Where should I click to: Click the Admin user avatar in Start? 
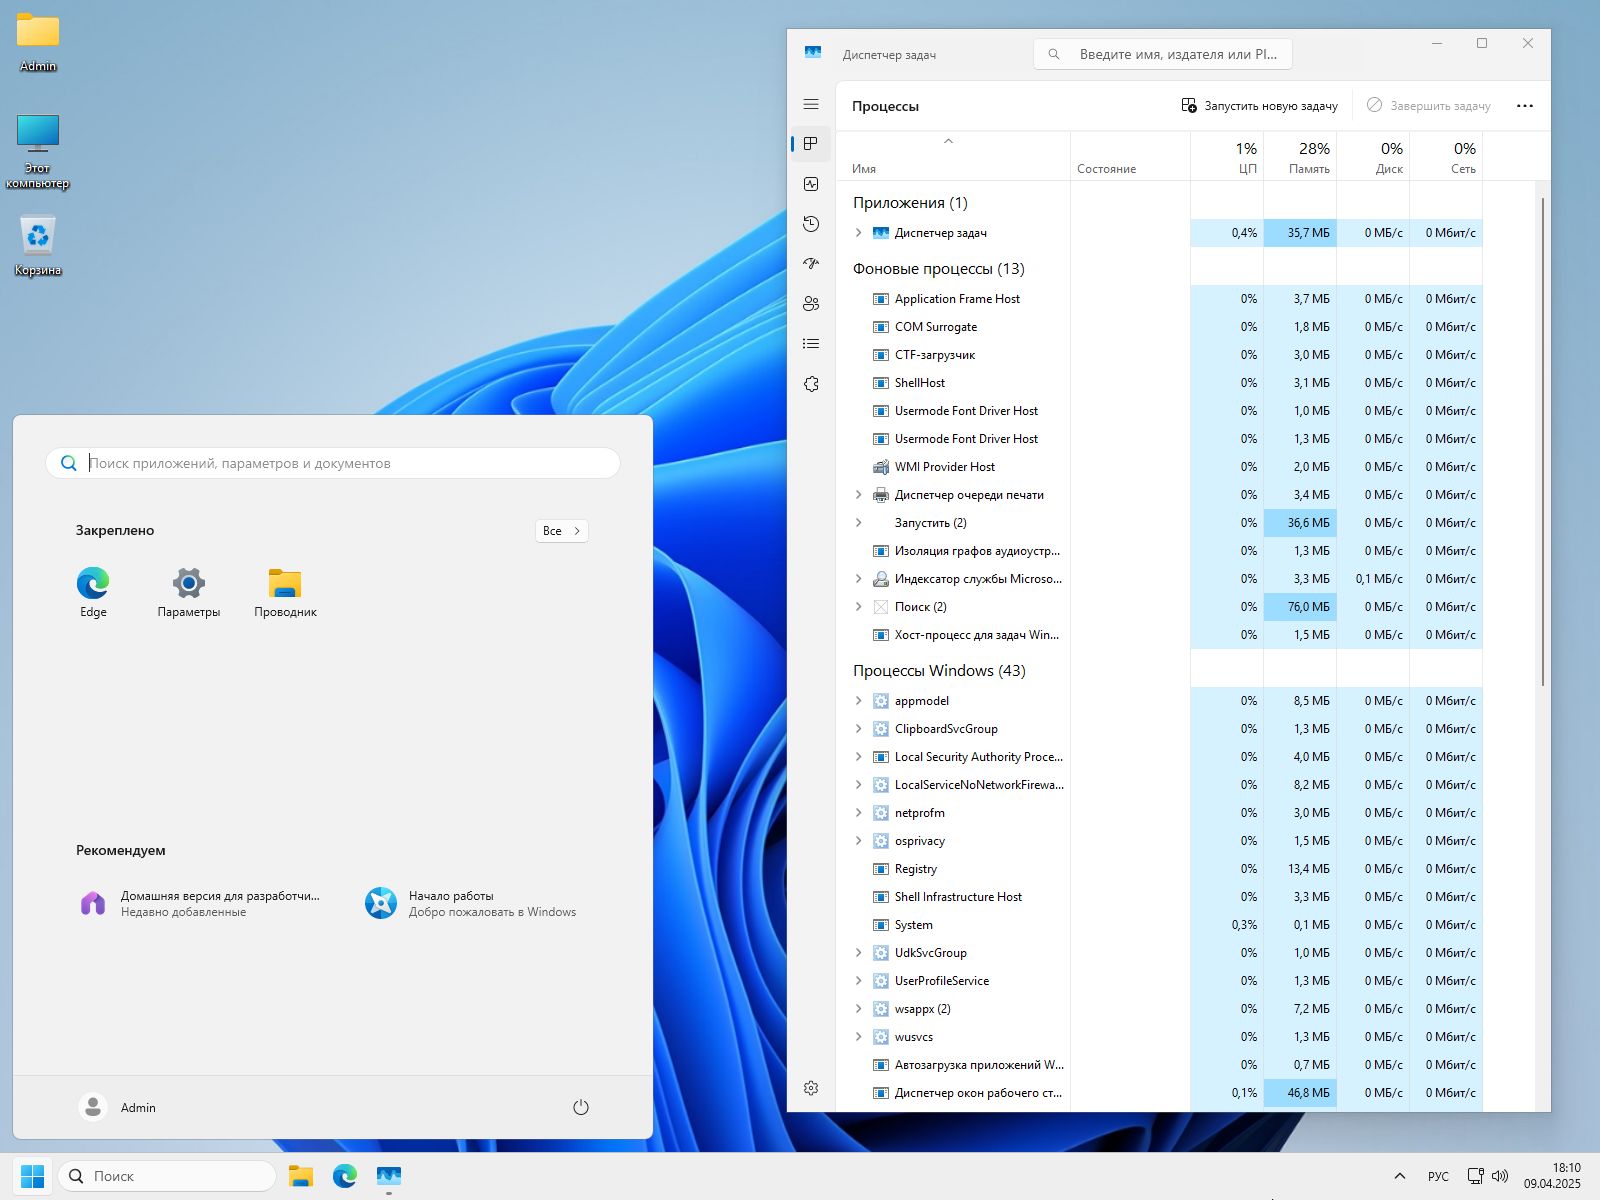coord(93,1107)
